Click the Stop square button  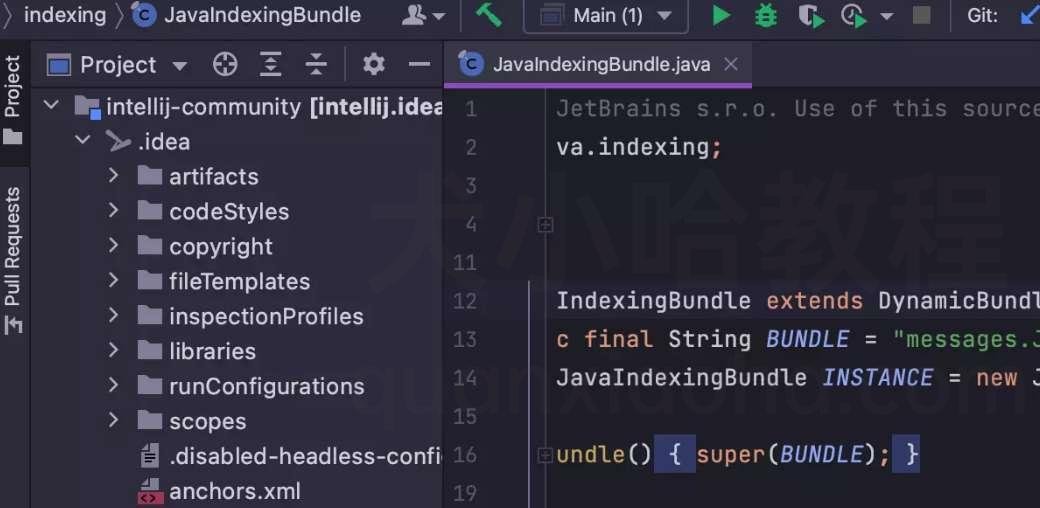[x=921, y=15]
